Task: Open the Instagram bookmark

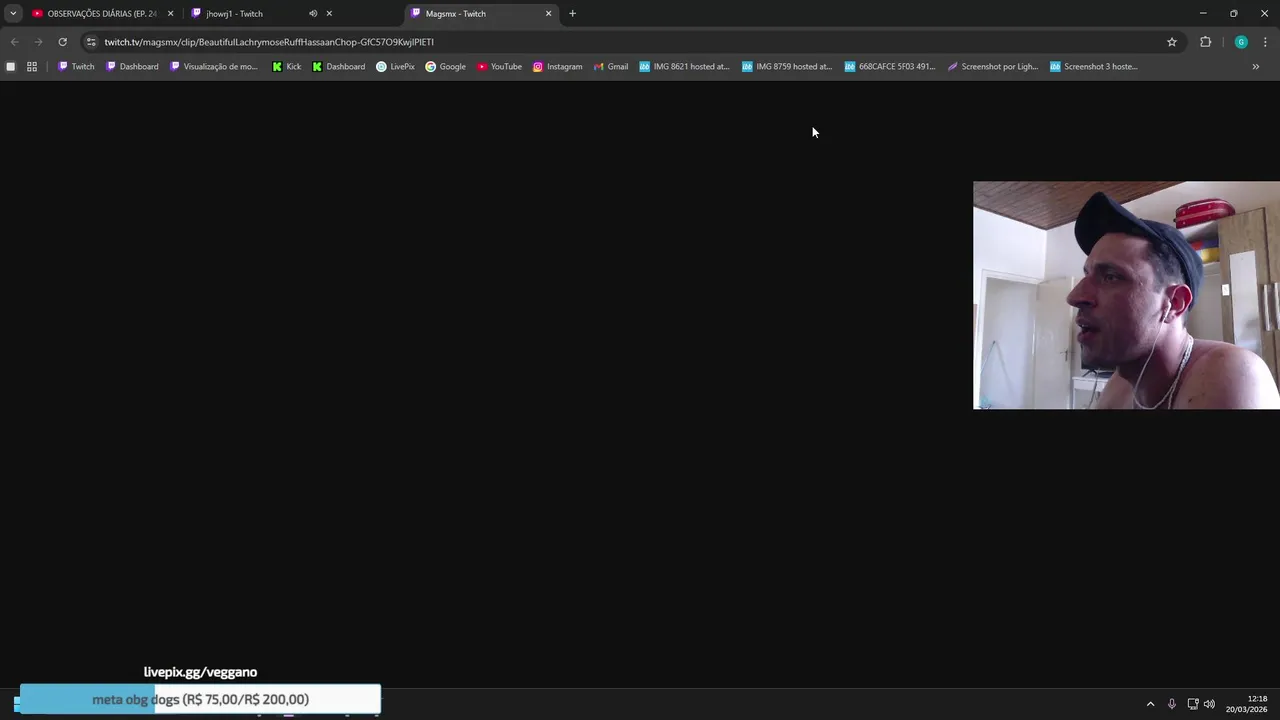Action: pyautogui.click(x=557, y=67)
